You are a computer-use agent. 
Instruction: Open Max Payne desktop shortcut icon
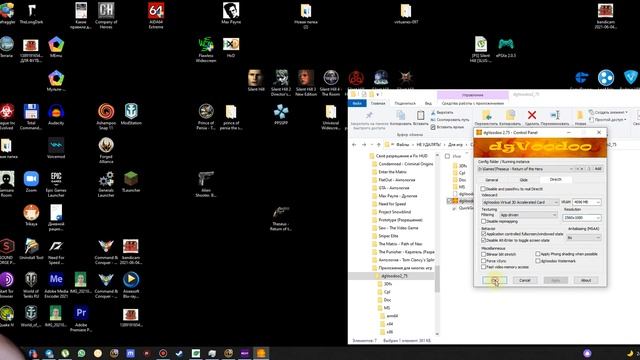(x=231, y=13)
